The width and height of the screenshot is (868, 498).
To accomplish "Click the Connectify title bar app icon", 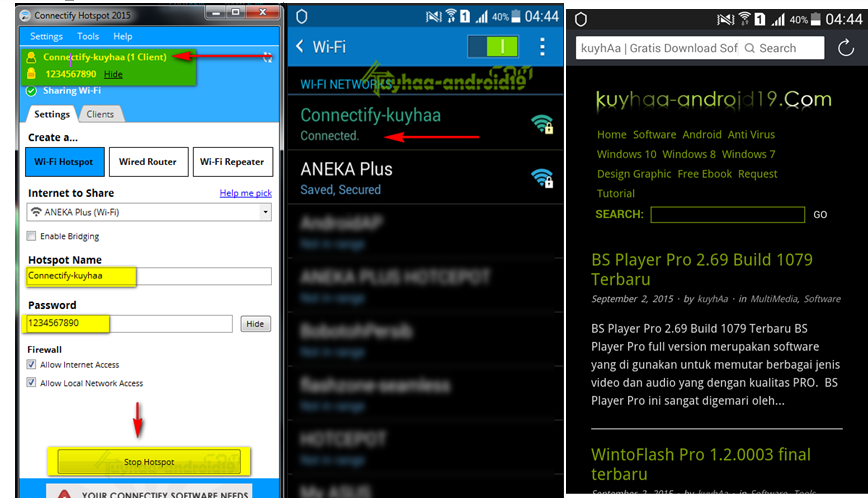I will pyautogui.click(x=25, y=15).
